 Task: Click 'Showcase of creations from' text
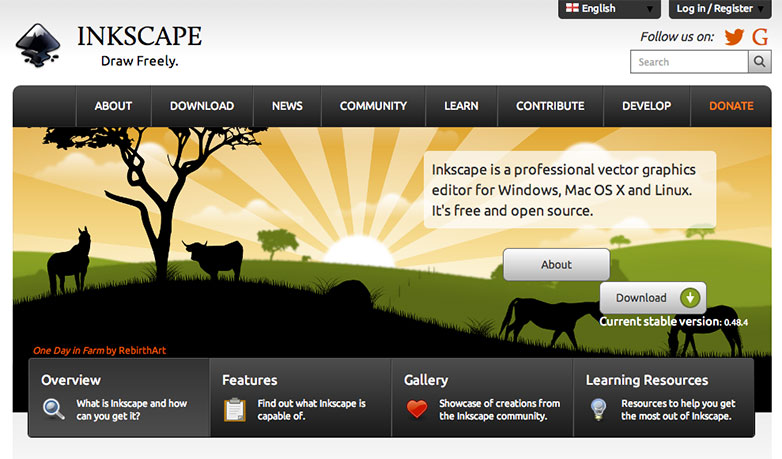(500, 403)
